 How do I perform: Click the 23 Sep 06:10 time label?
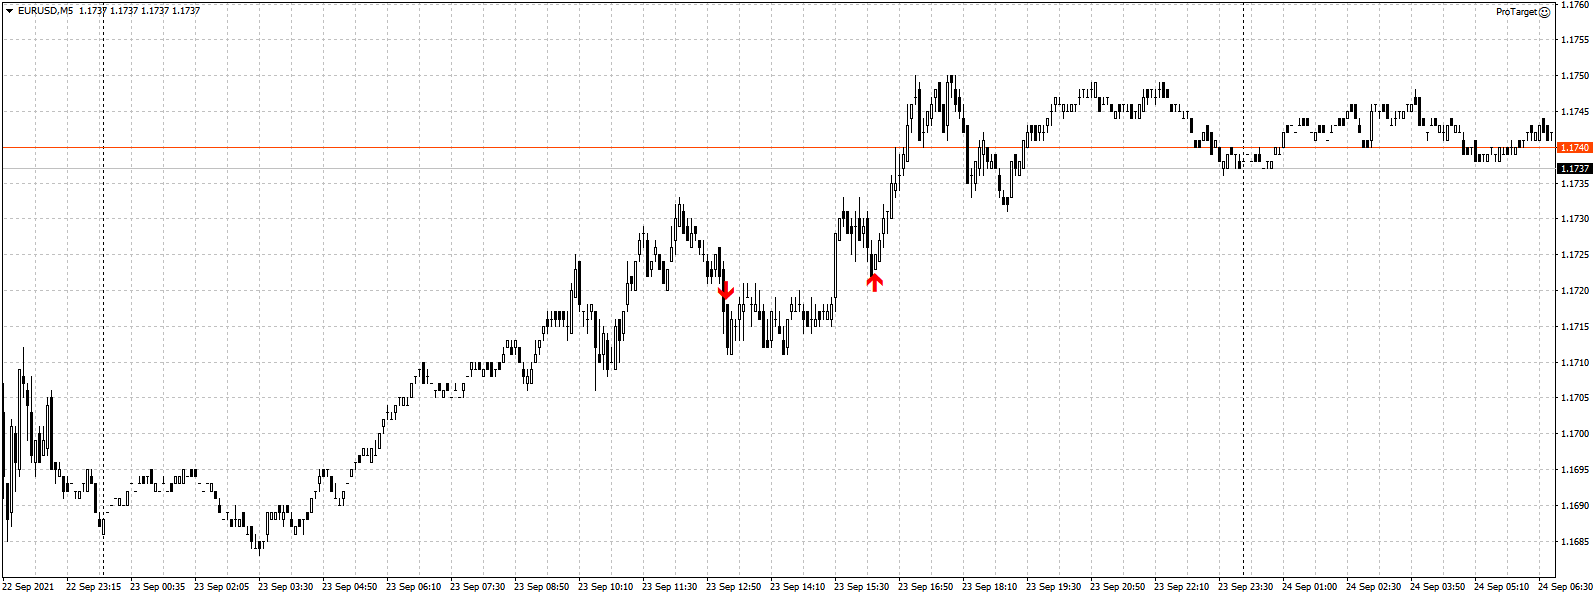413,587
